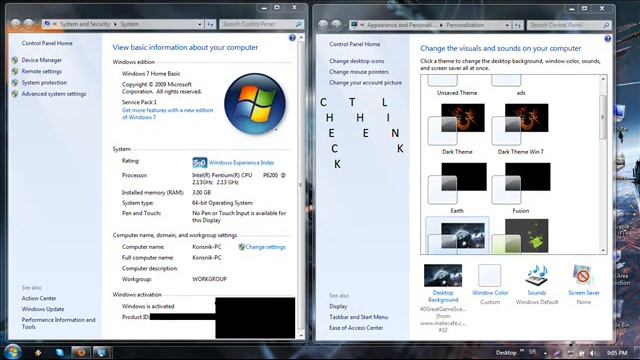
Task: Open Desktop Background settings
Action: [443, 283]
